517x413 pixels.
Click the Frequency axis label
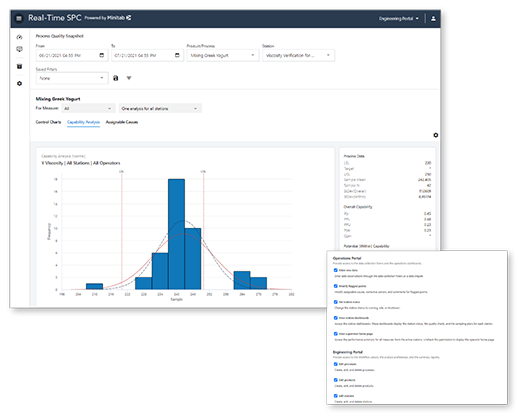49,231
